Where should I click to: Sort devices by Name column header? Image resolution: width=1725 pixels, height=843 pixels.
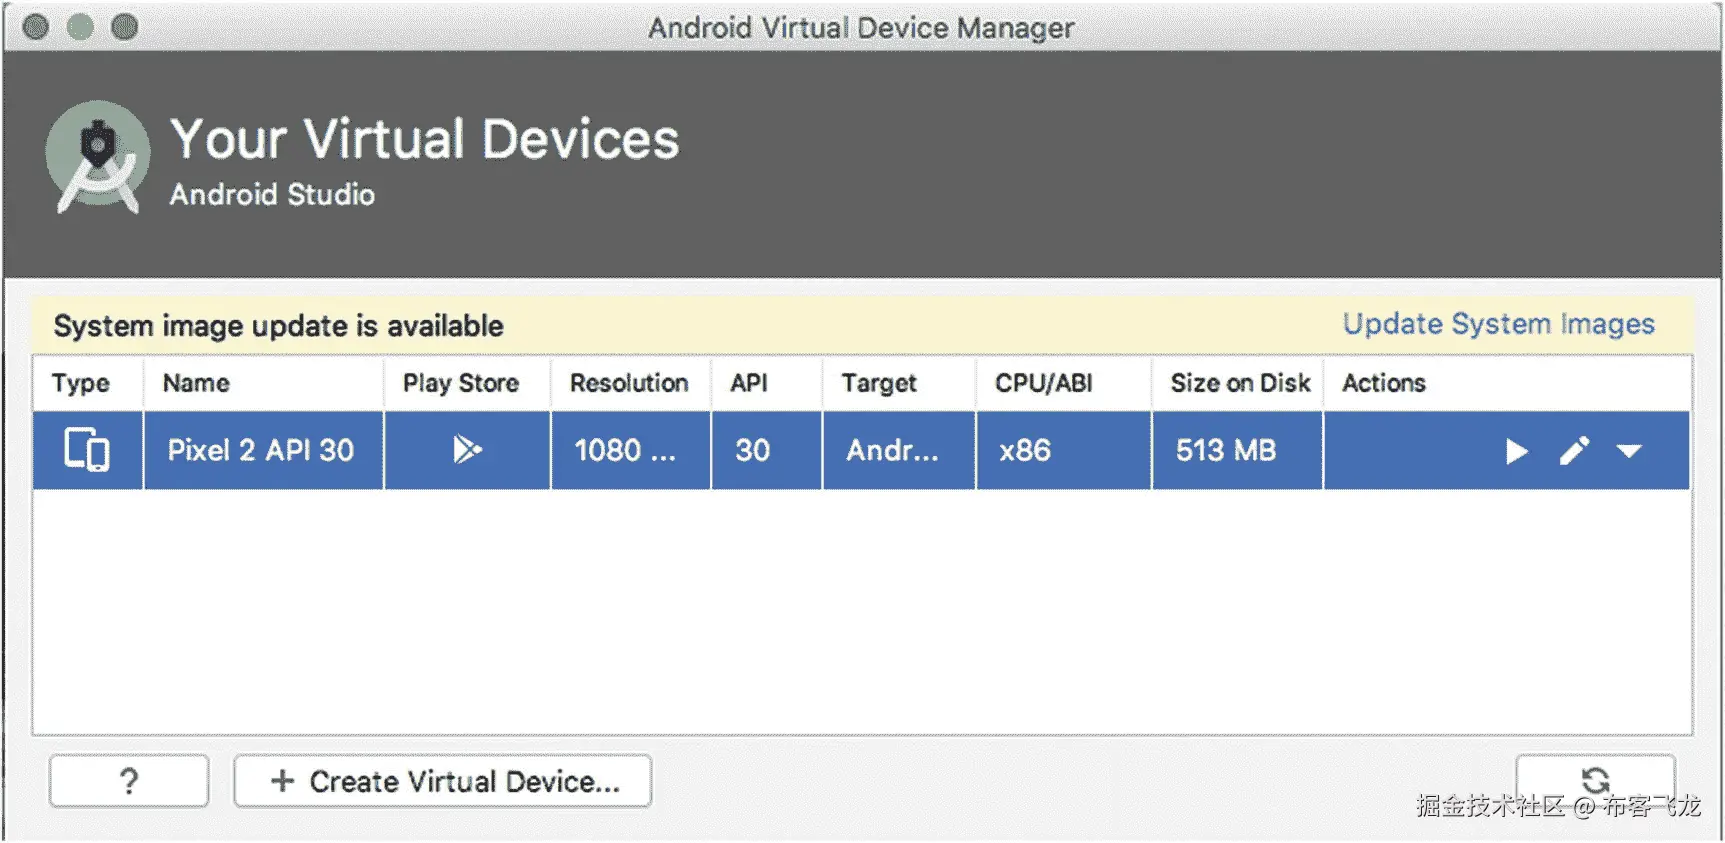197,383
